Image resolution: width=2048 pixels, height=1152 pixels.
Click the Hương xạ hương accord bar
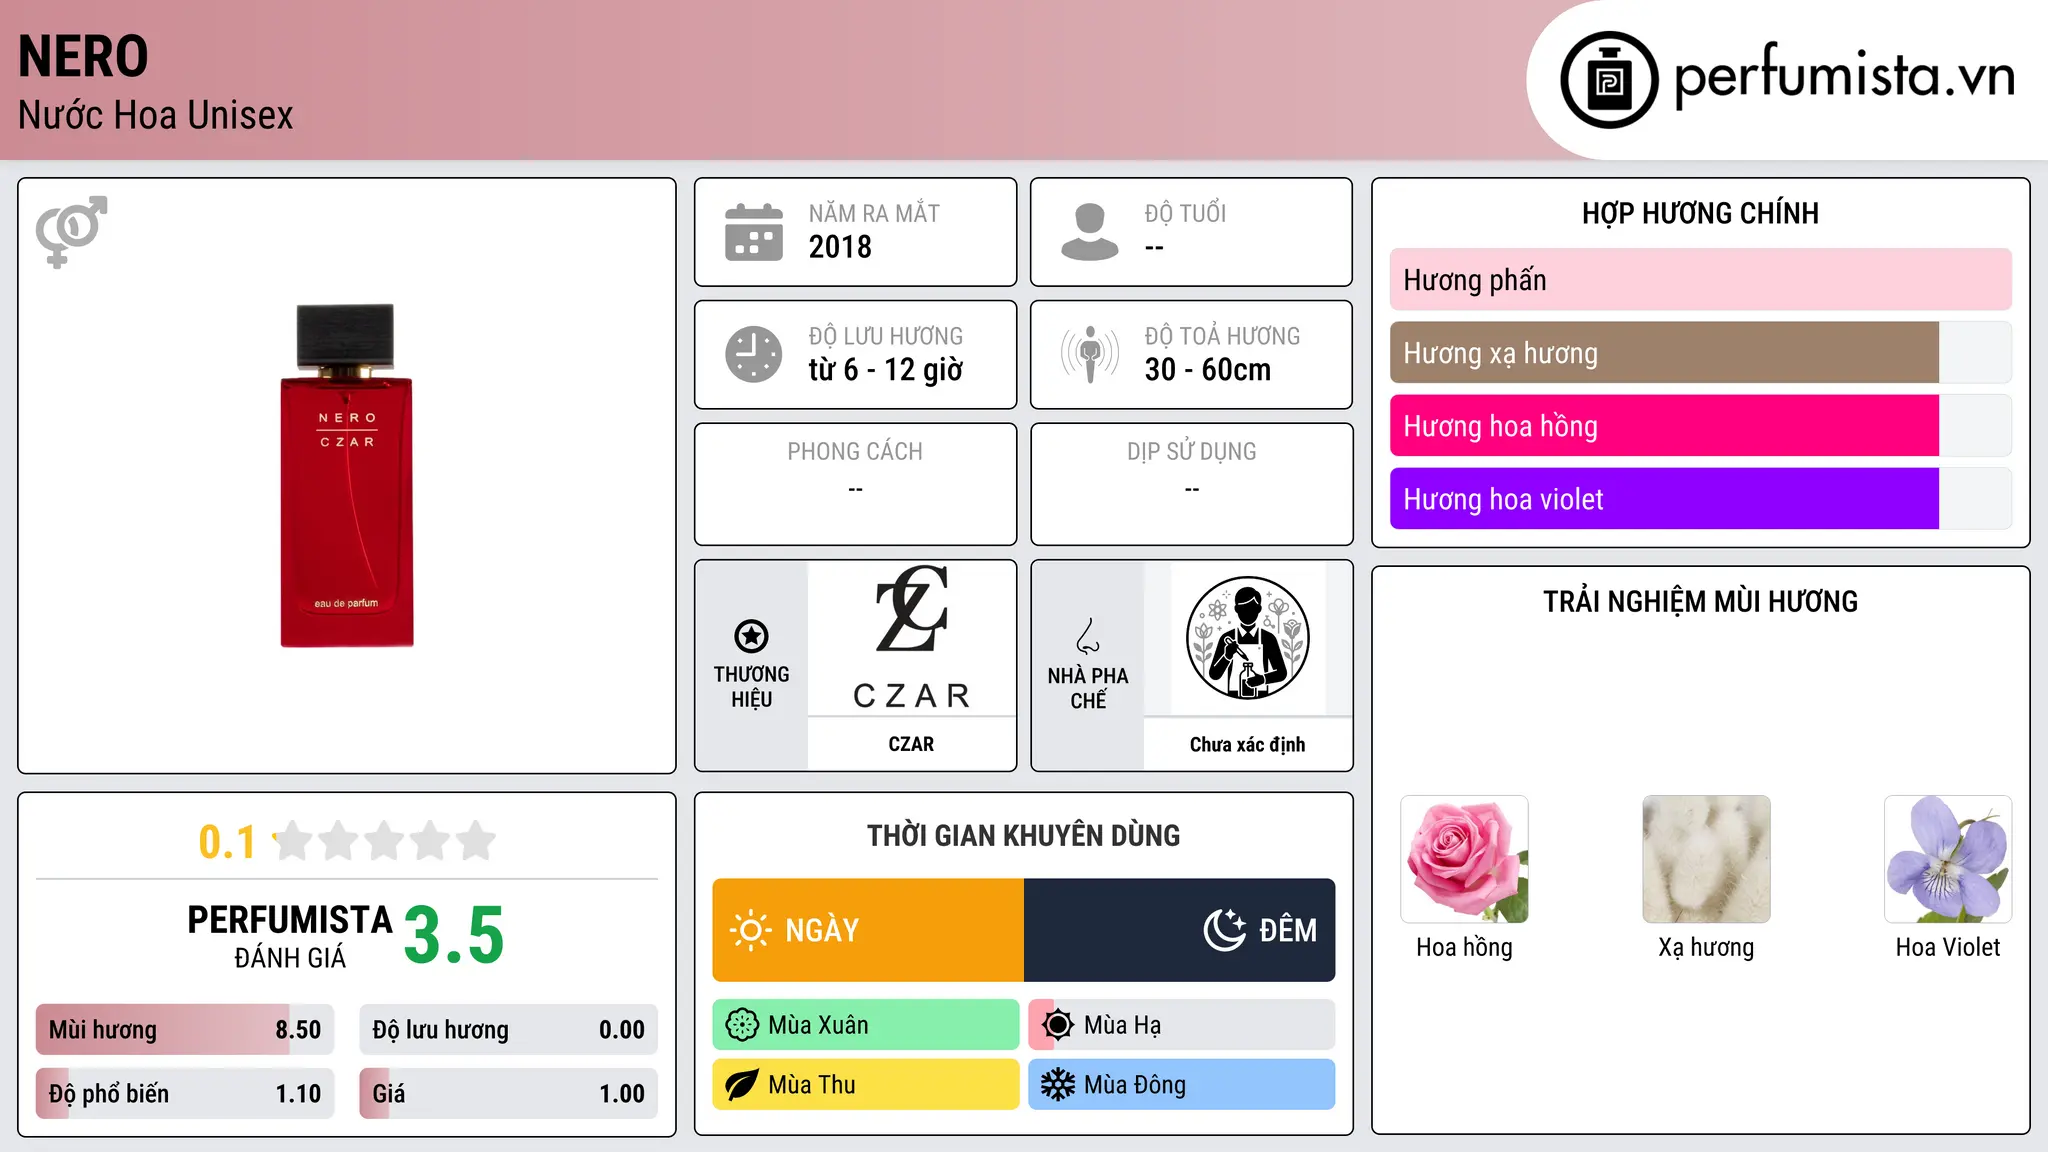click(x=1700, y=353)
